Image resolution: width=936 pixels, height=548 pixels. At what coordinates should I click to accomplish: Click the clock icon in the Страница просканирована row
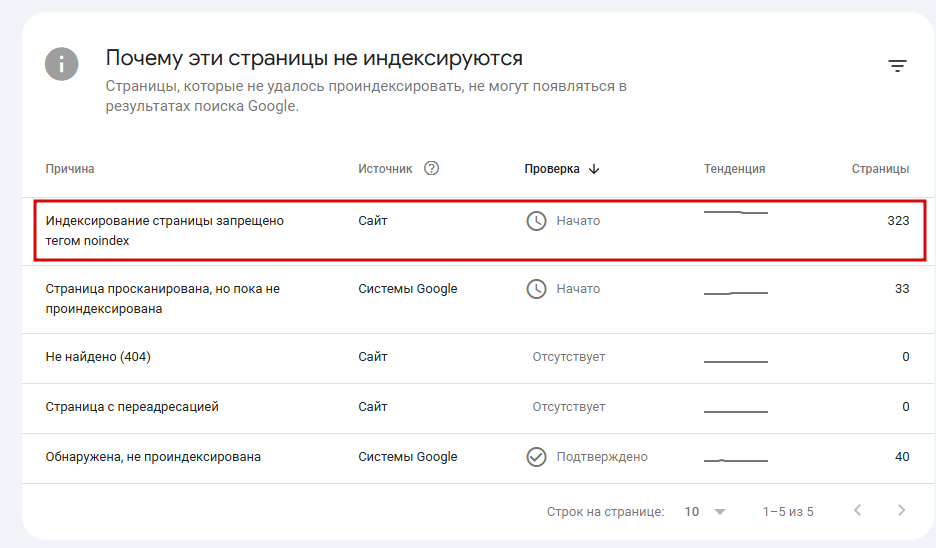coord(536,288)
